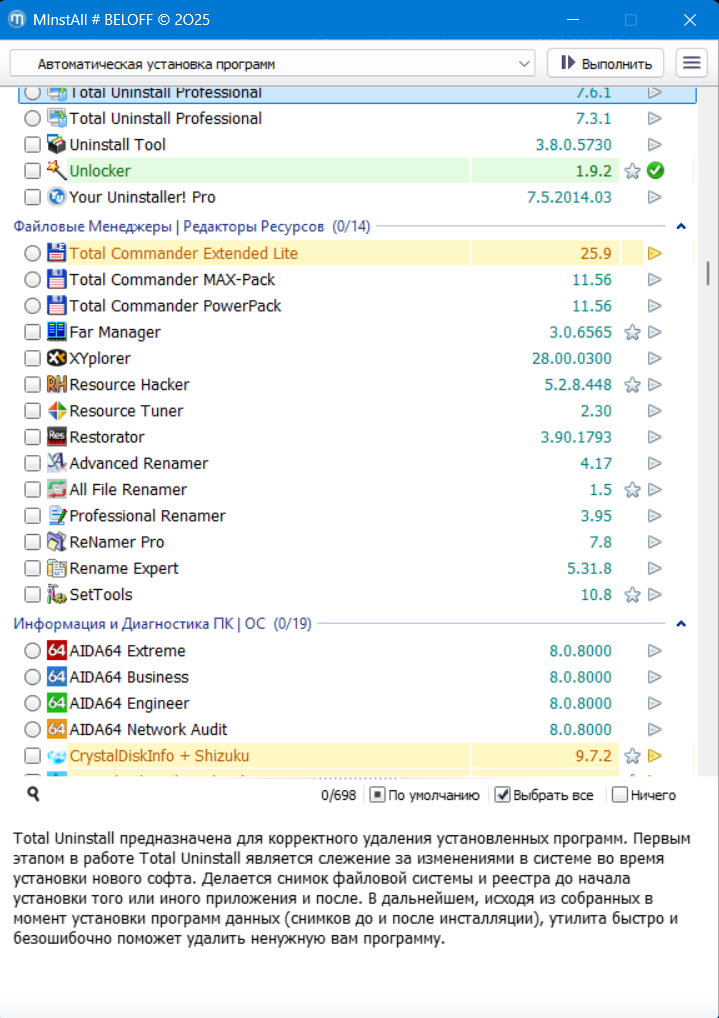The image size is (719, 1018).
Task: Click play arrow for Total Commander Extended Lite
Action: tap(655, 254)
